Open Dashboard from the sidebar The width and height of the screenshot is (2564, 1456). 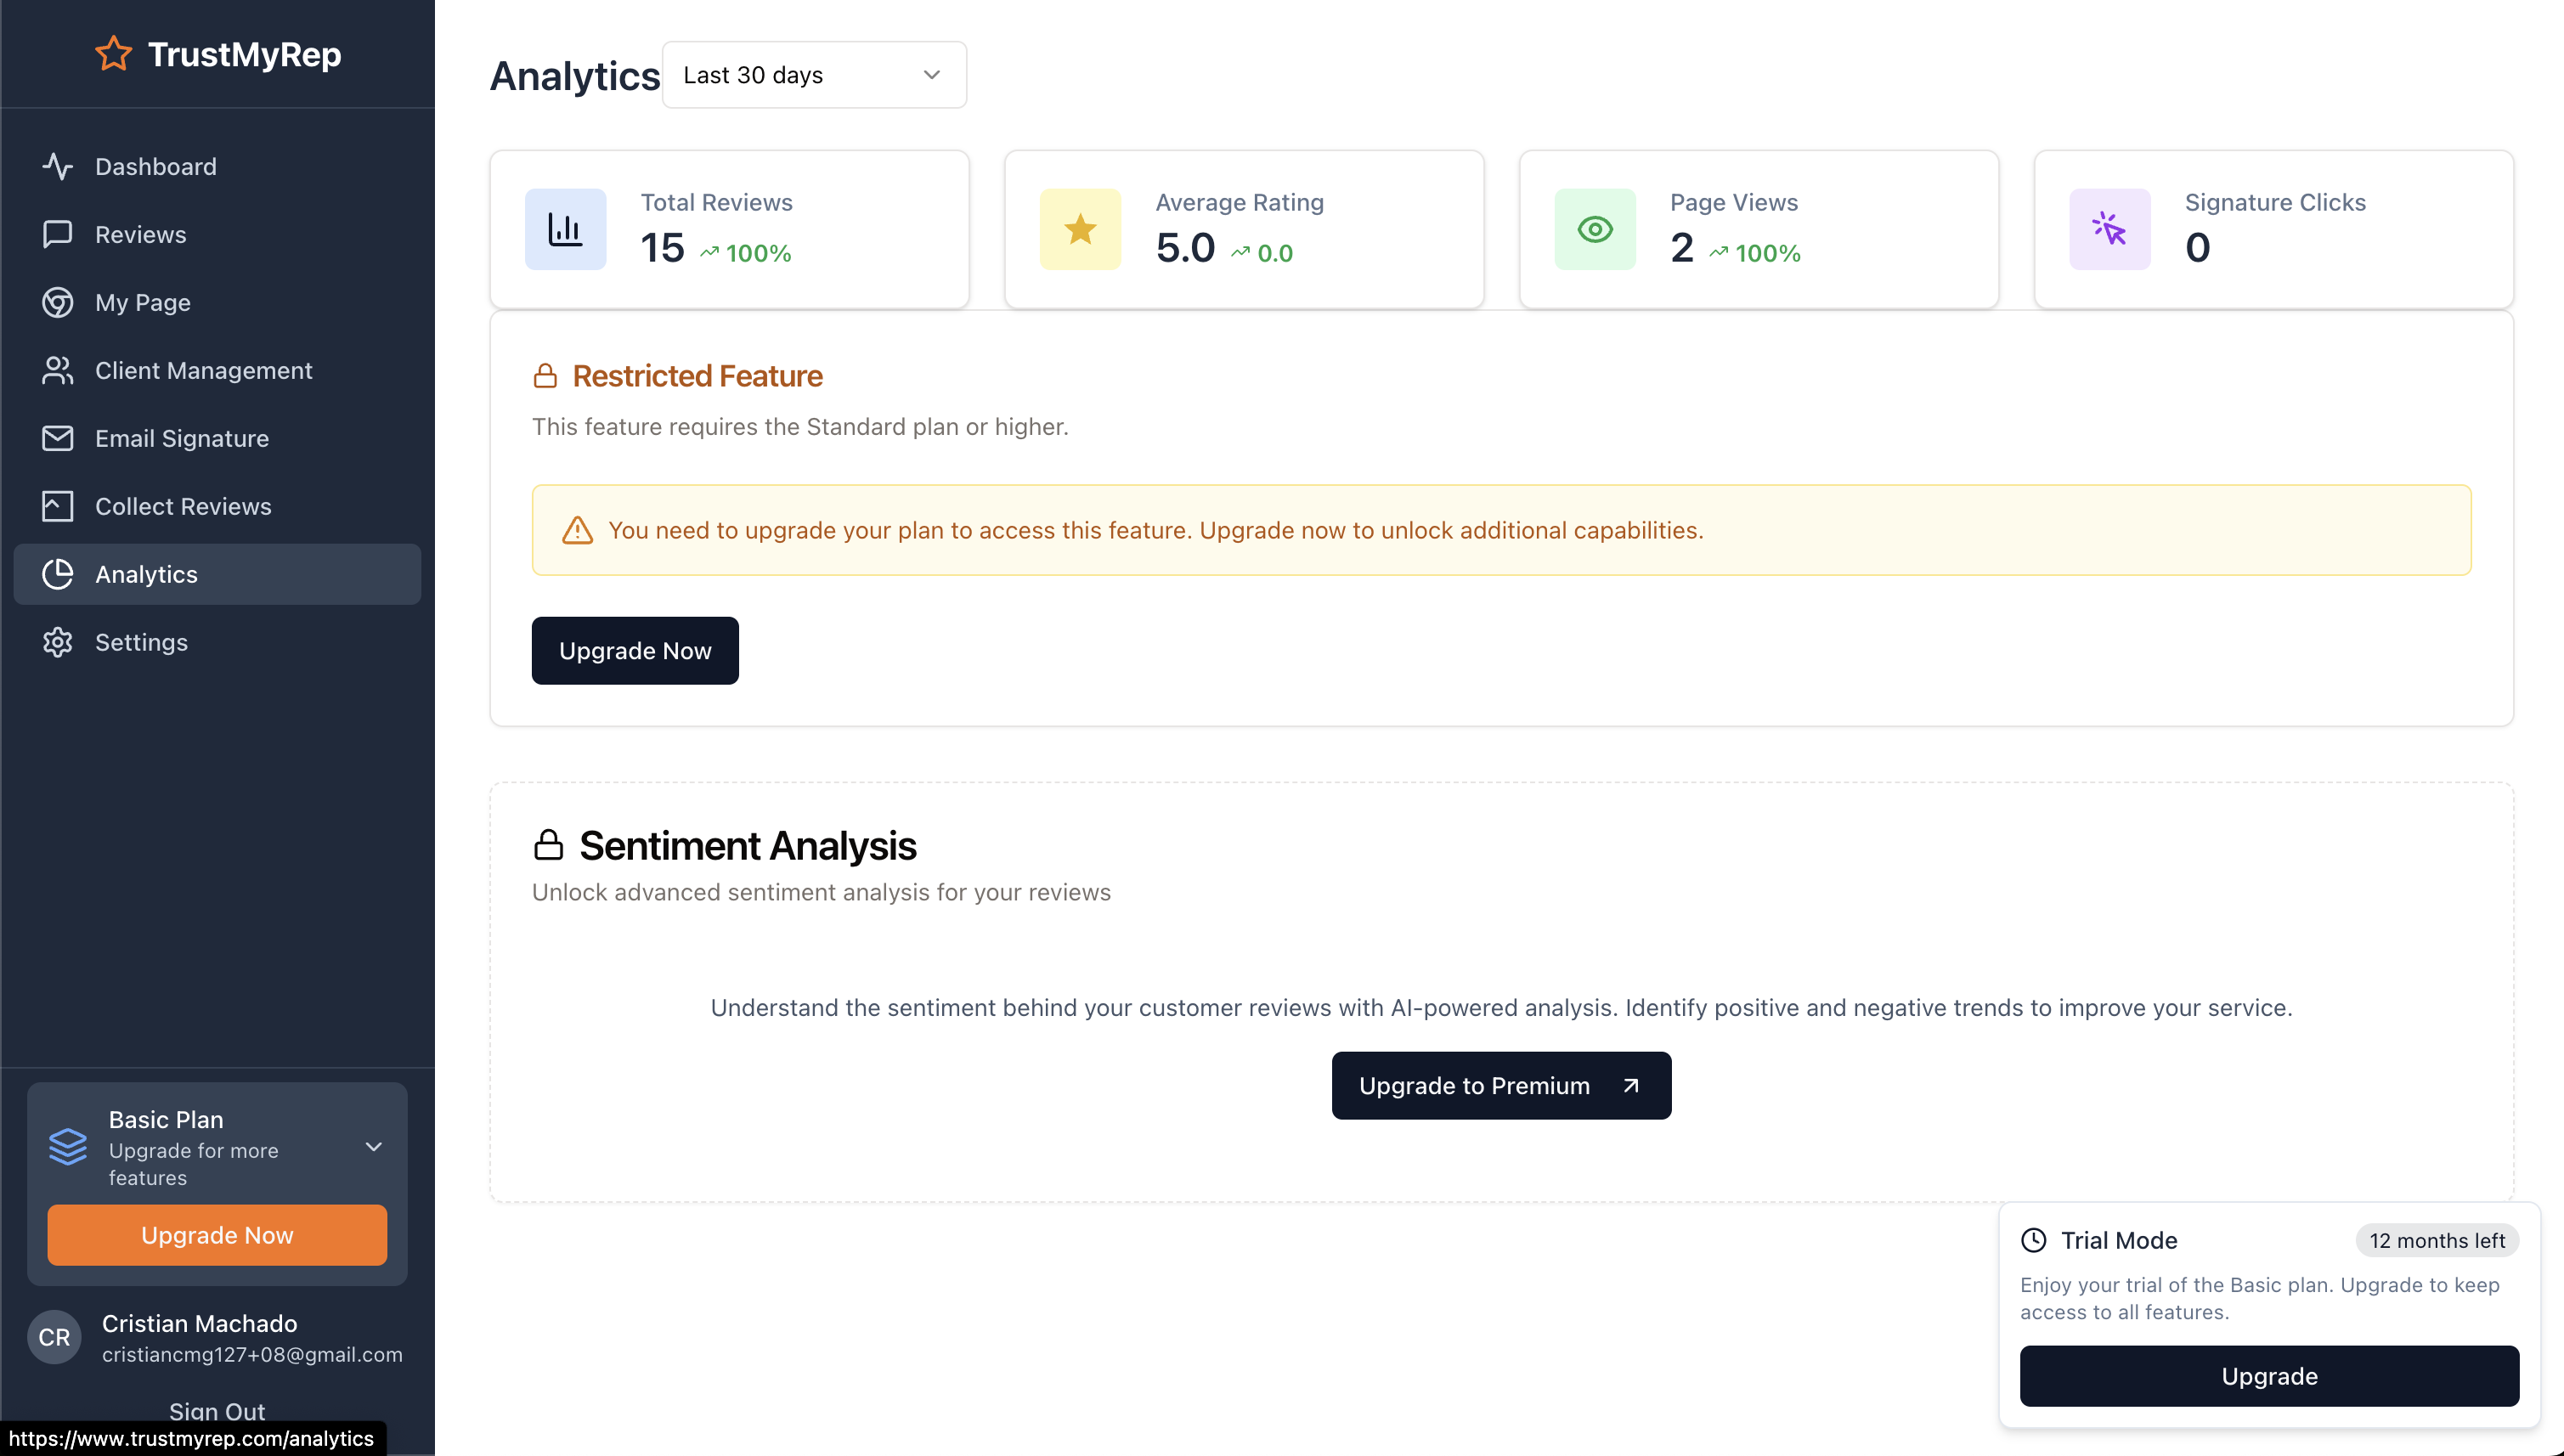coord(155,166)
